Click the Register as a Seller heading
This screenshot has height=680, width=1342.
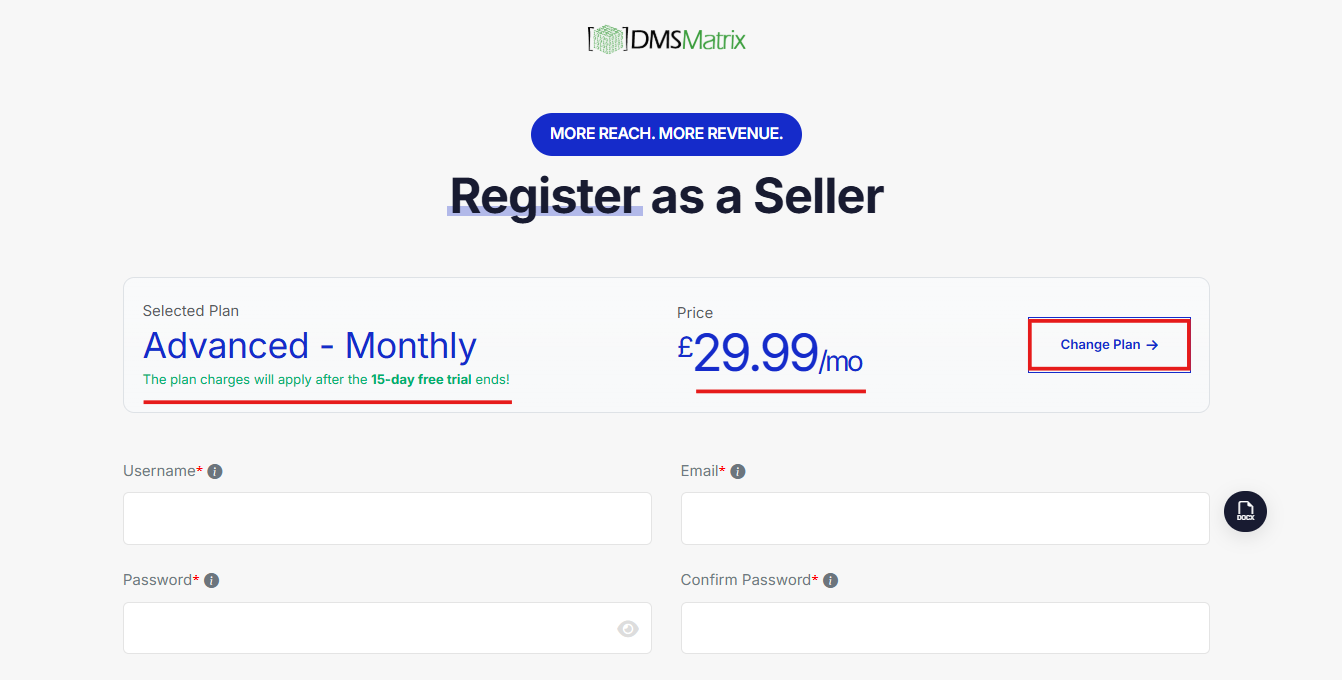point(666,196)
